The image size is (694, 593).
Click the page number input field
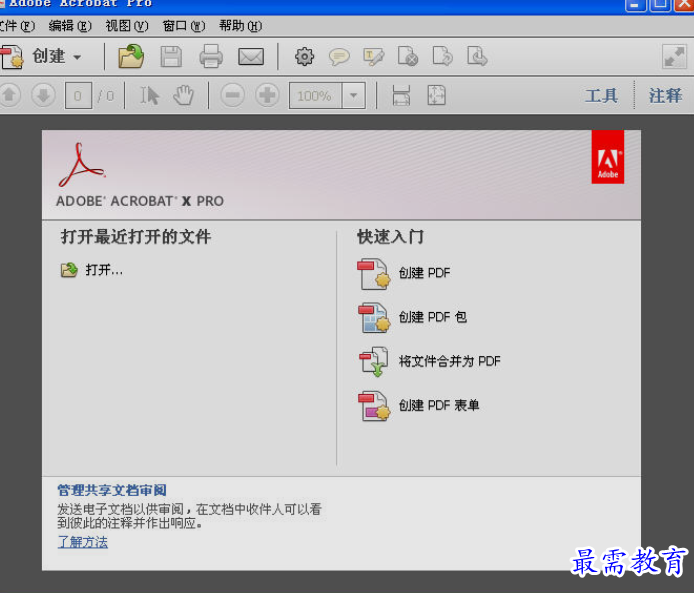(78, 96)
